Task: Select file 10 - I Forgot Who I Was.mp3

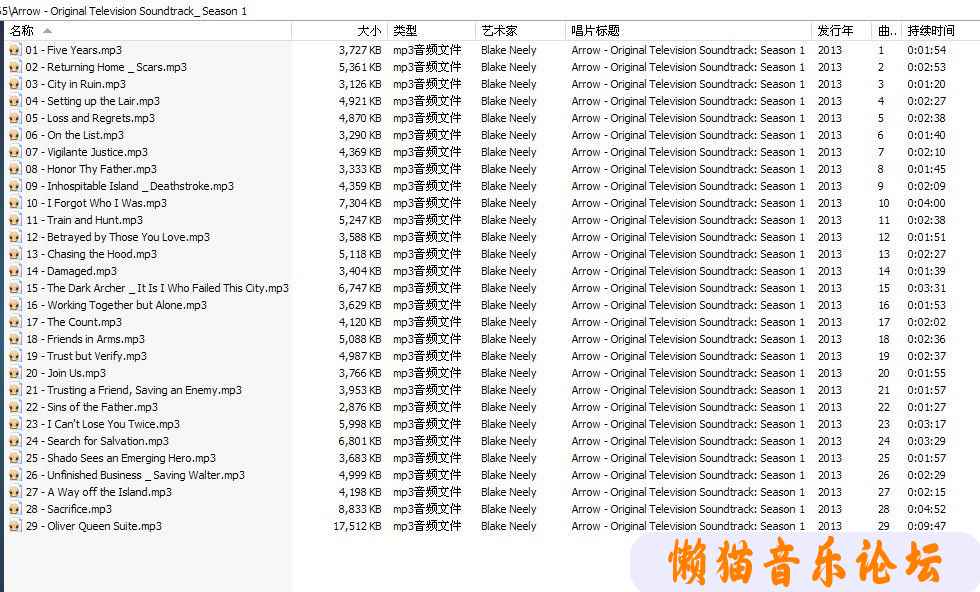Action: [96, 203]
